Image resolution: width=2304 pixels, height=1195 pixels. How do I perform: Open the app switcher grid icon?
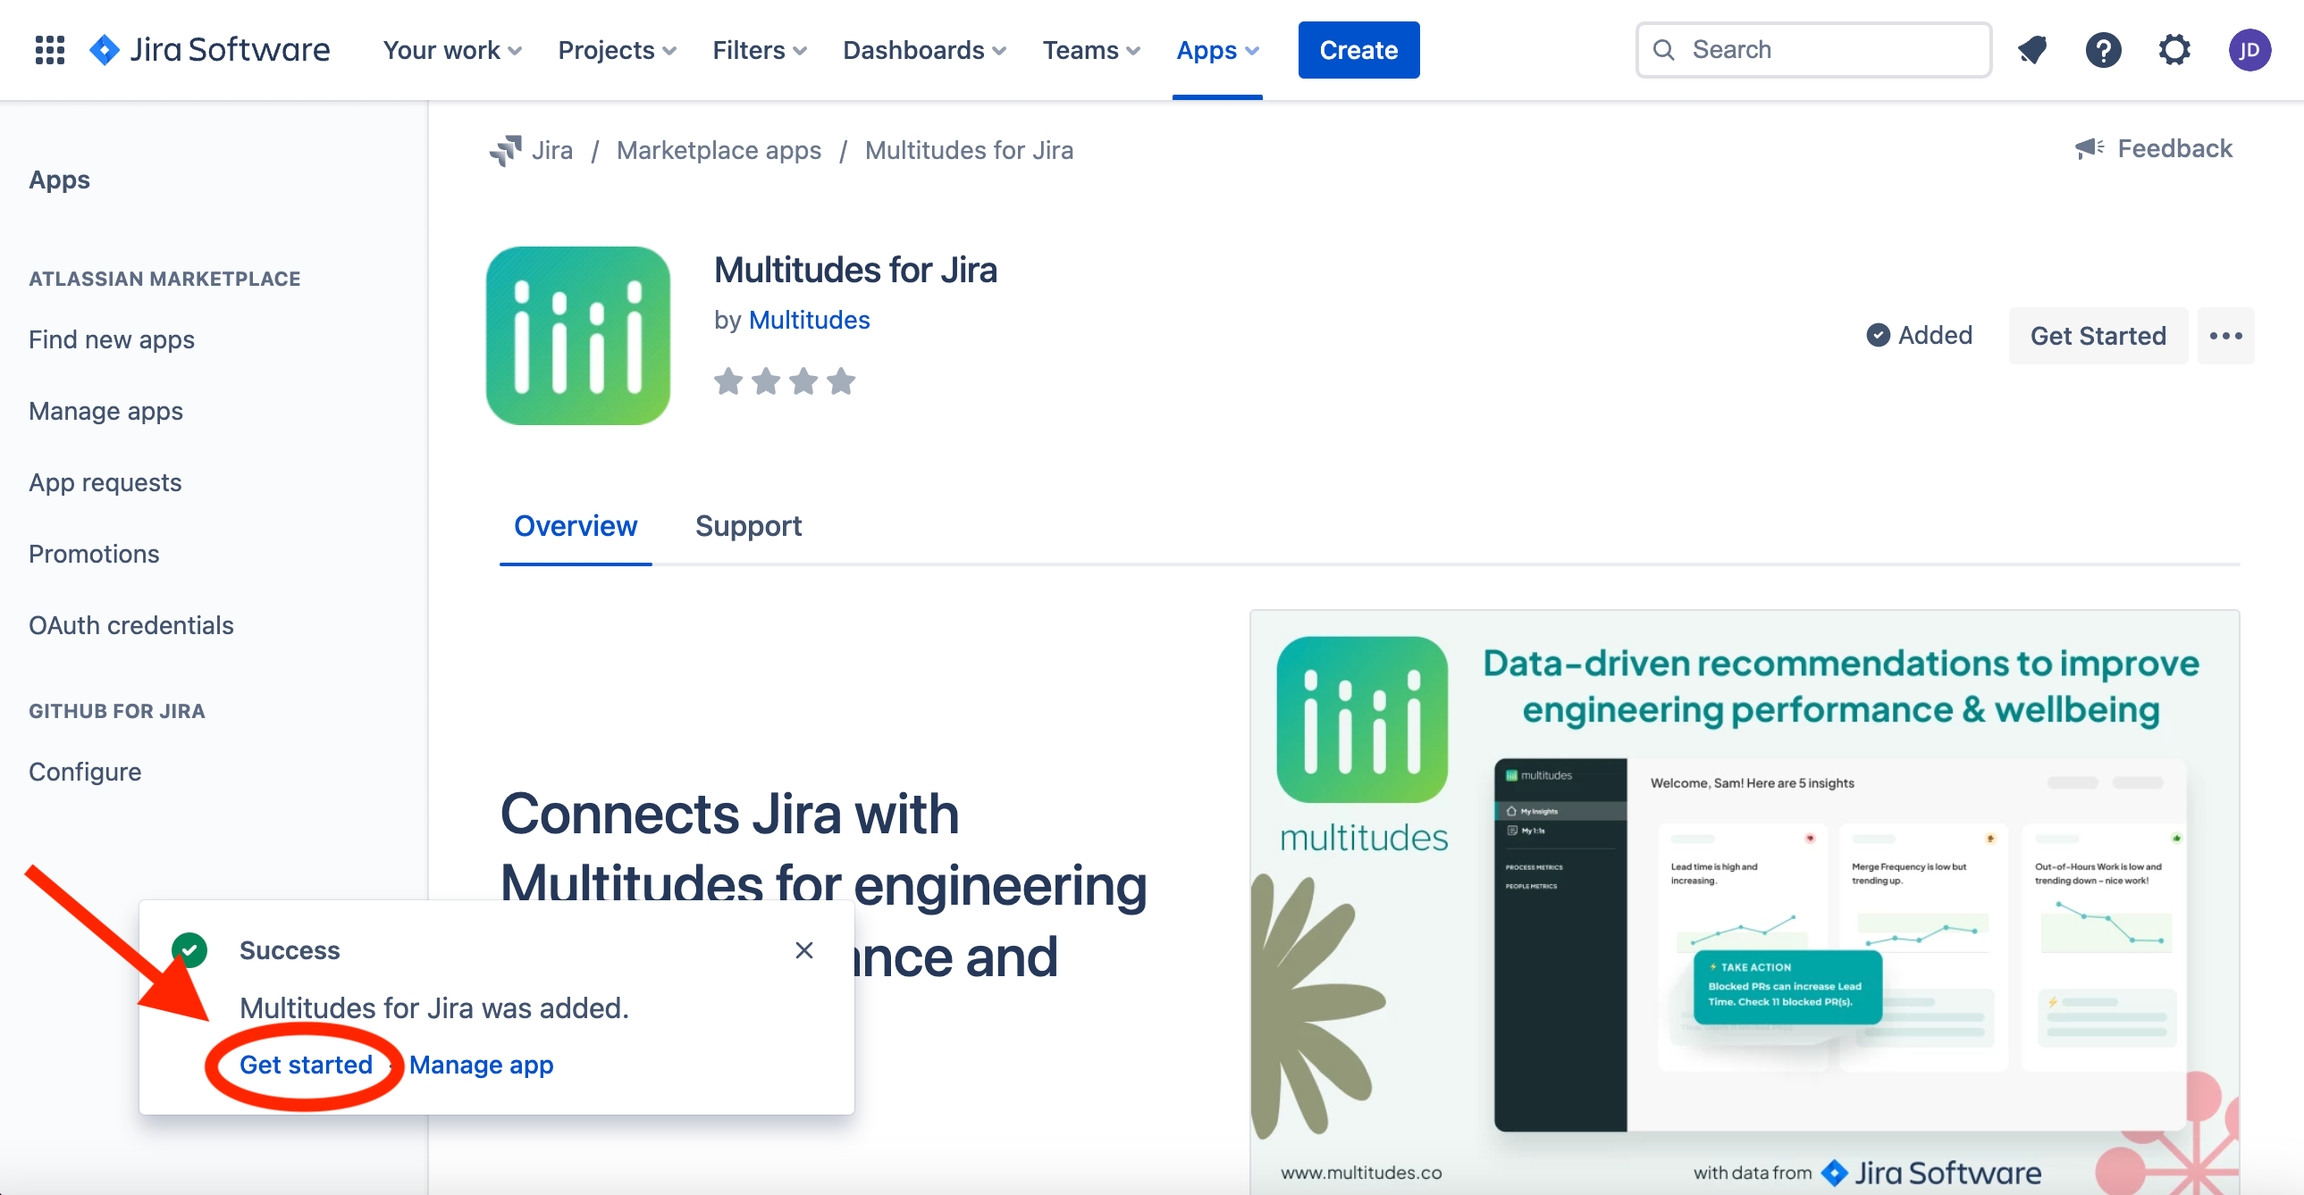click(49, 49)
